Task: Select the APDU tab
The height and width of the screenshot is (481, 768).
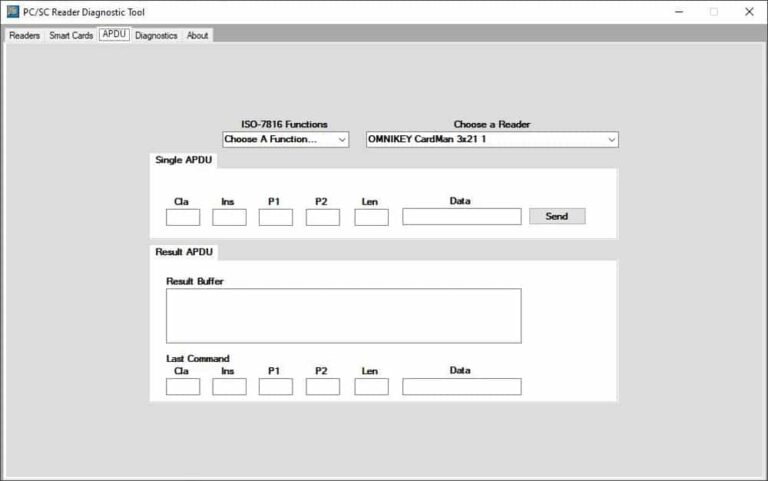Action: [x=114, y=34]
